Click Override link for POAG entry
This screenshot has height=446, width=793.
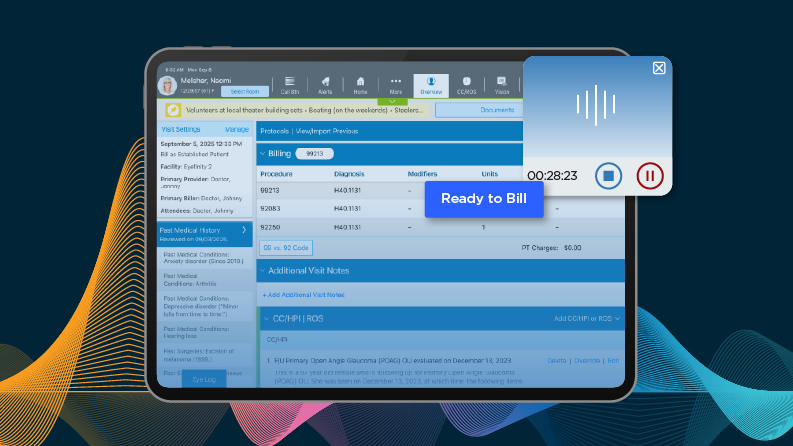click(x=587, y=361)
